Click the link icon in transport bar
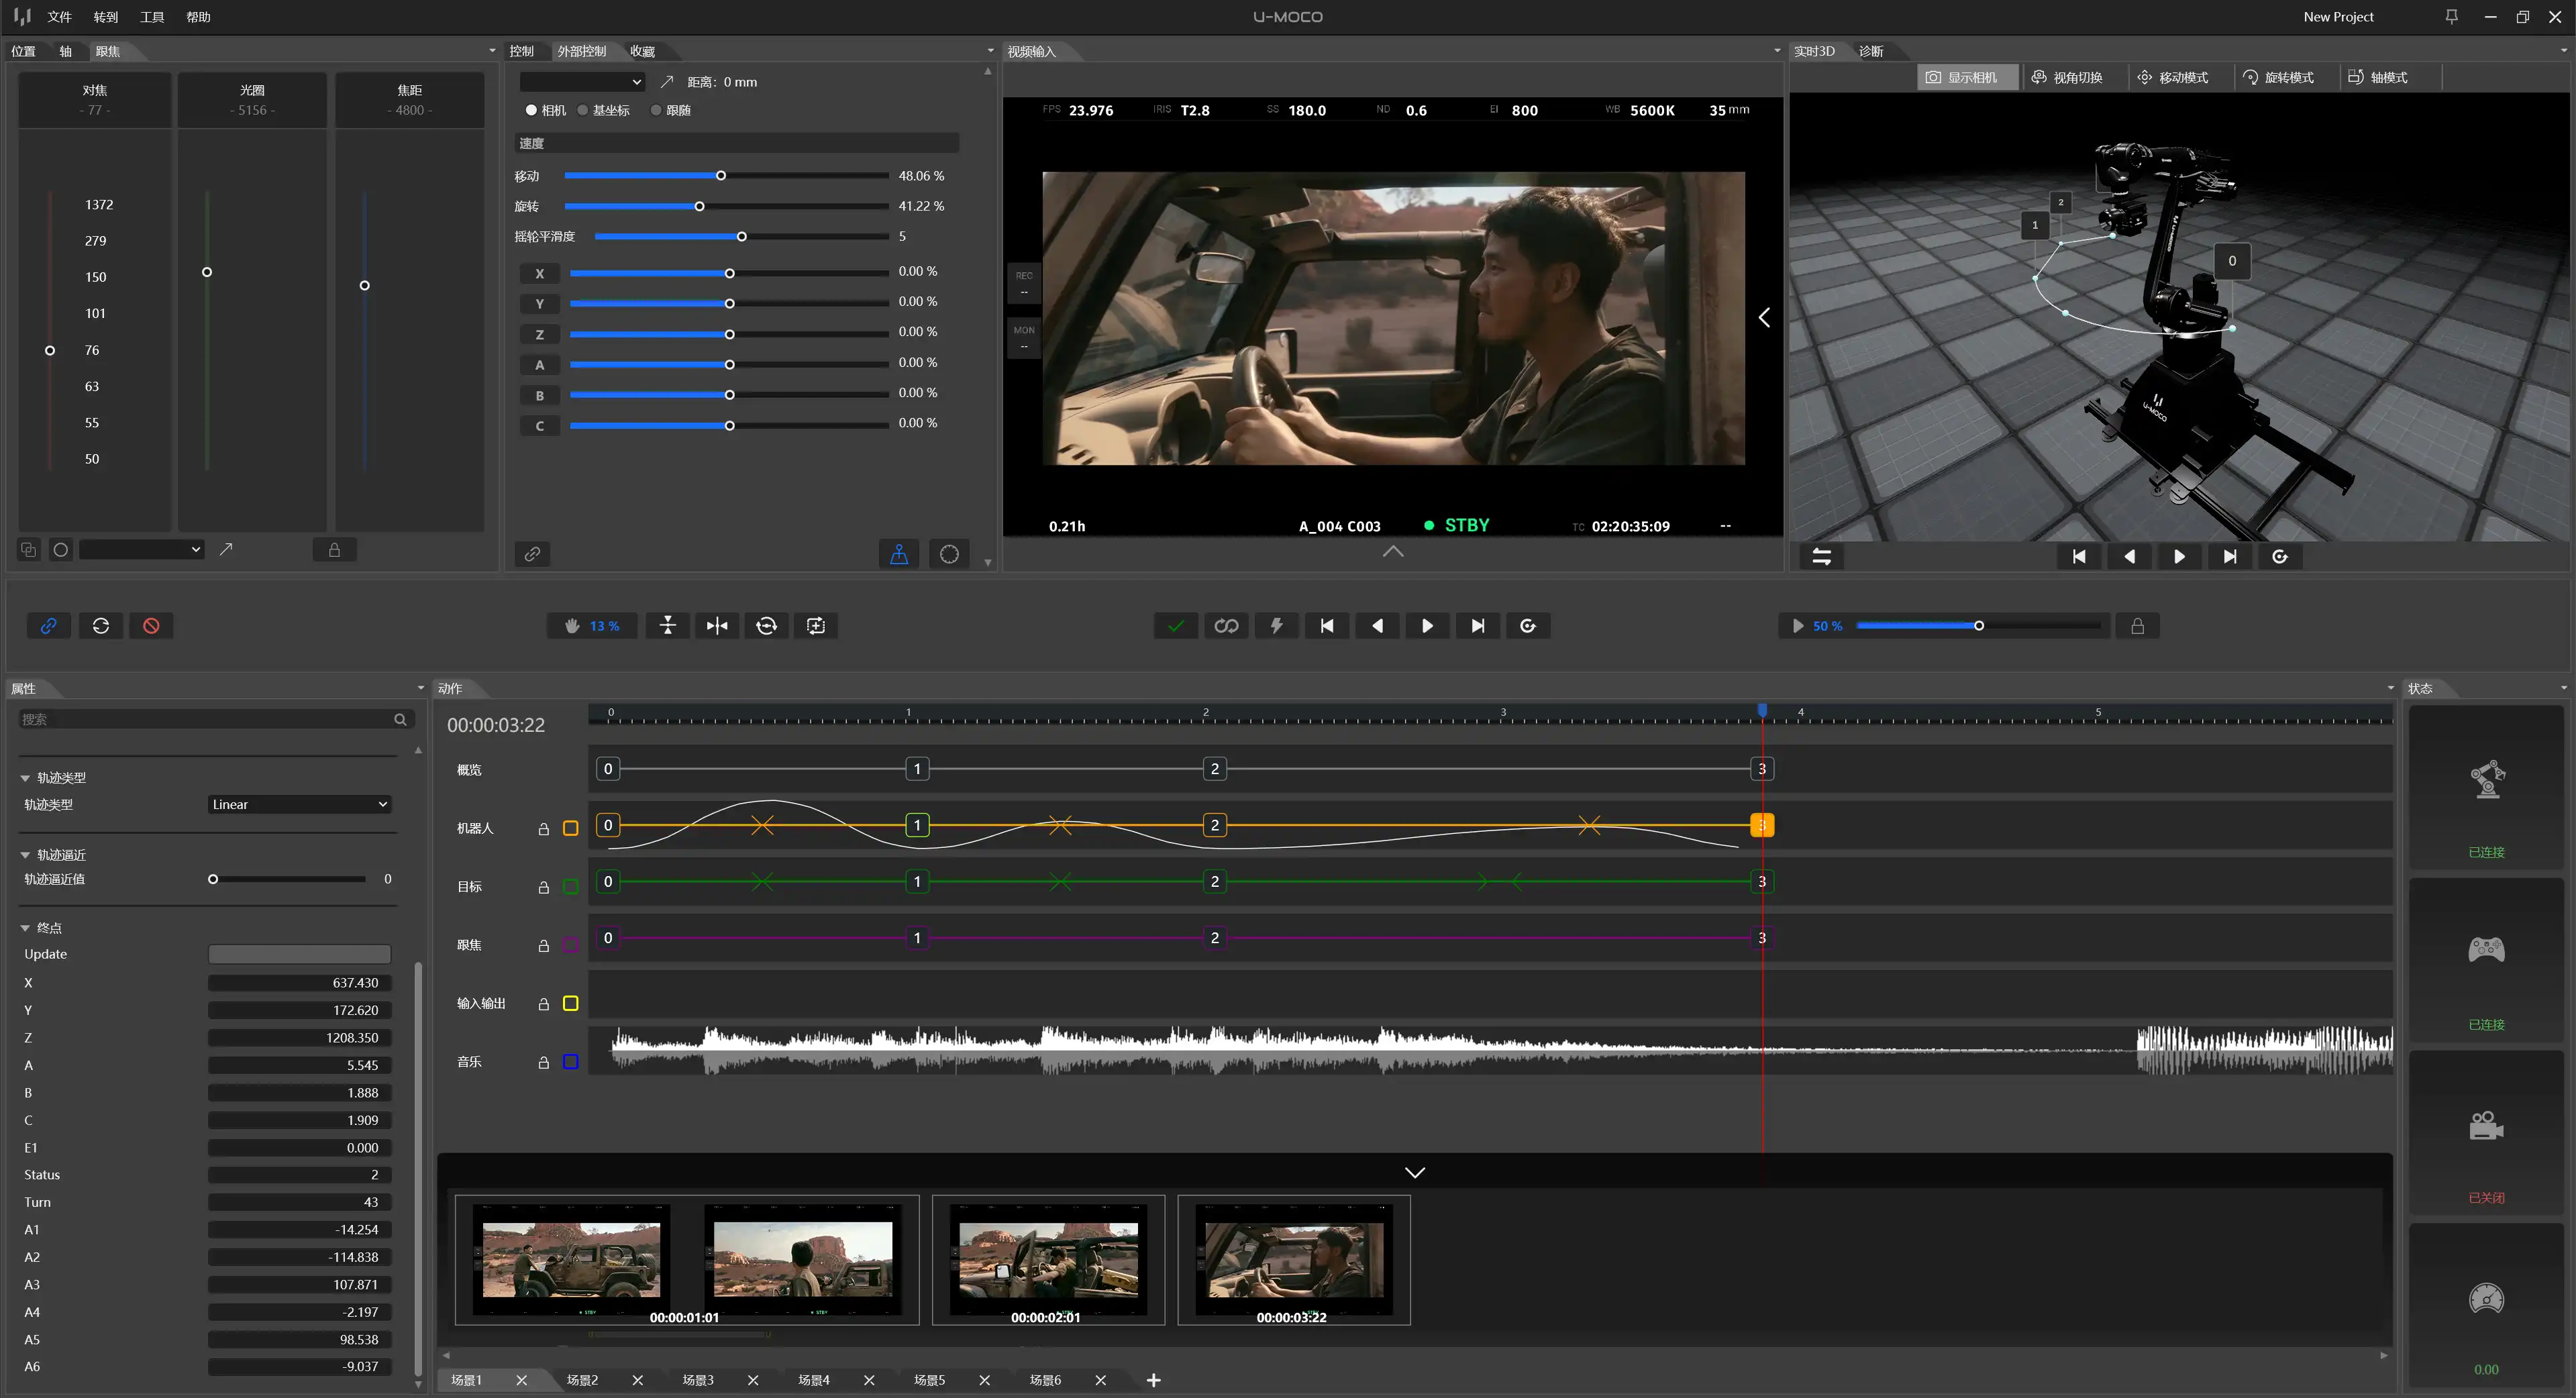 tap(48, 626)
